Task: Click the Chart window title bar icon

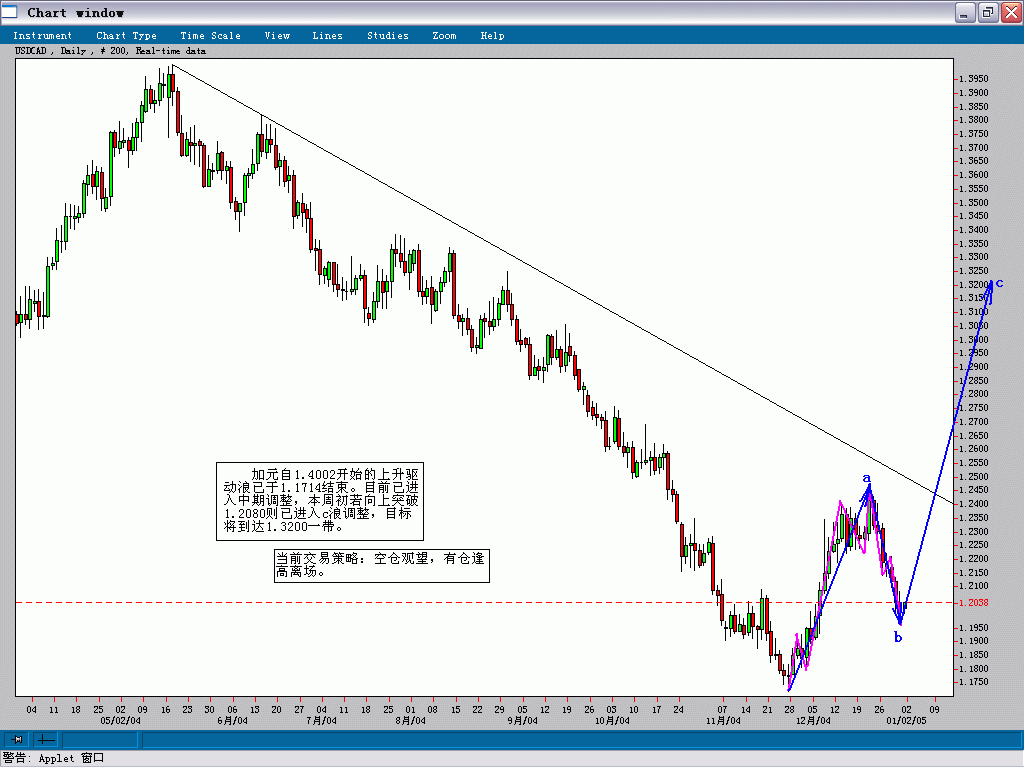Action: pyautogui.click(x=9, y=12)
